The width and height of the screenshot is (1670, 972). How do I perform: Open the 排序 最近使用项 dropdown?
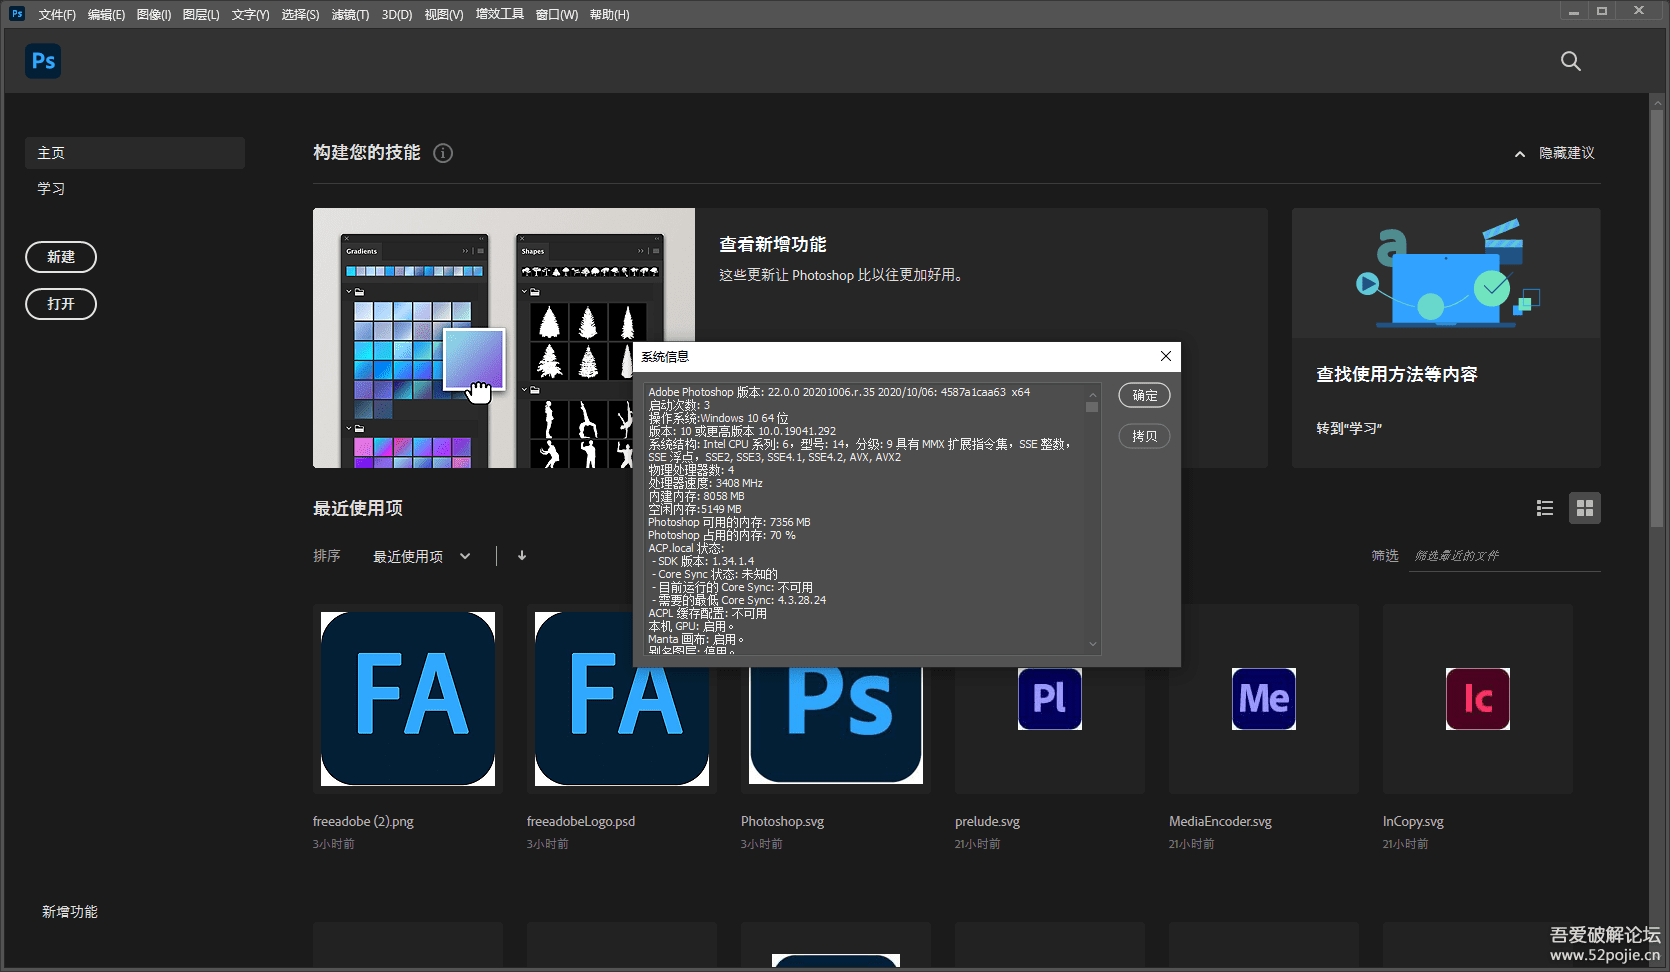(422, 556)
